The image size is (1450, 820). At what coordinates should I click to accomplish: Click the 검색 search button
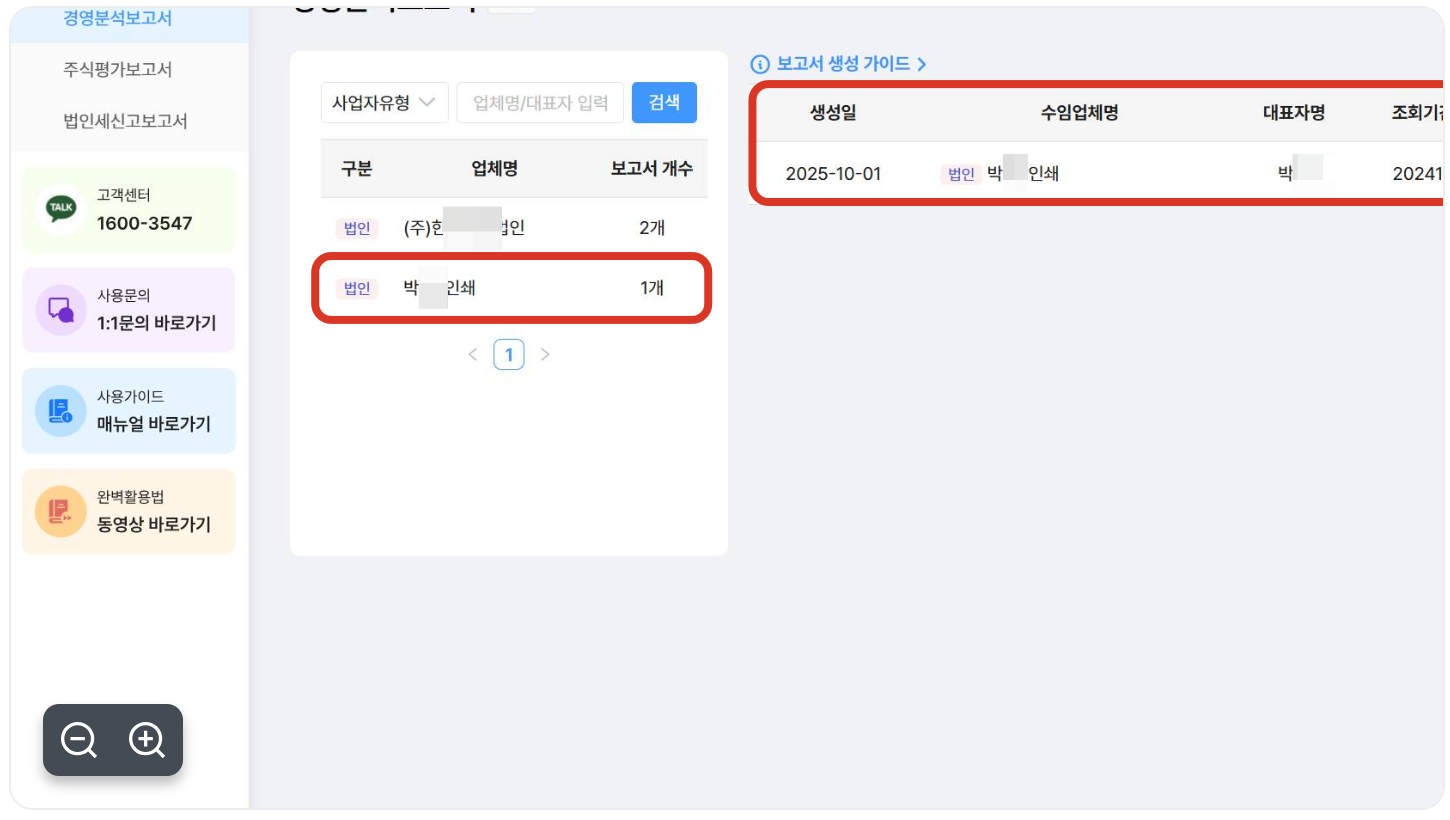click(x=664, y=102)
